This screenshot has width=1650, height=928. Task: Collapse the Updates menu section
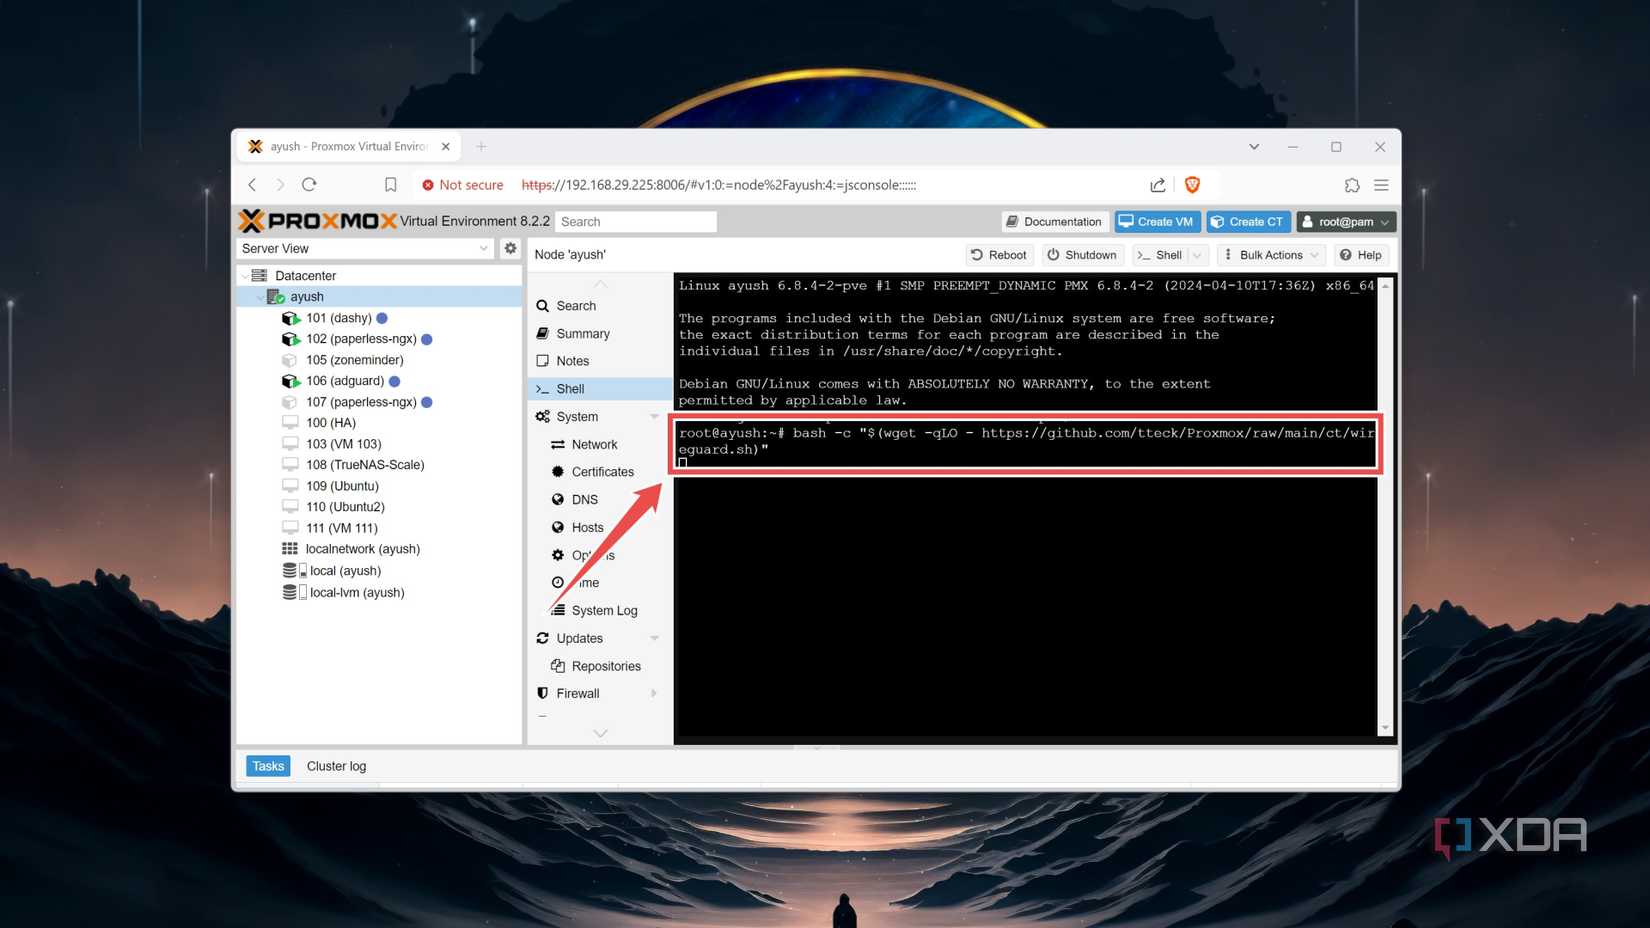pos(655,638)
